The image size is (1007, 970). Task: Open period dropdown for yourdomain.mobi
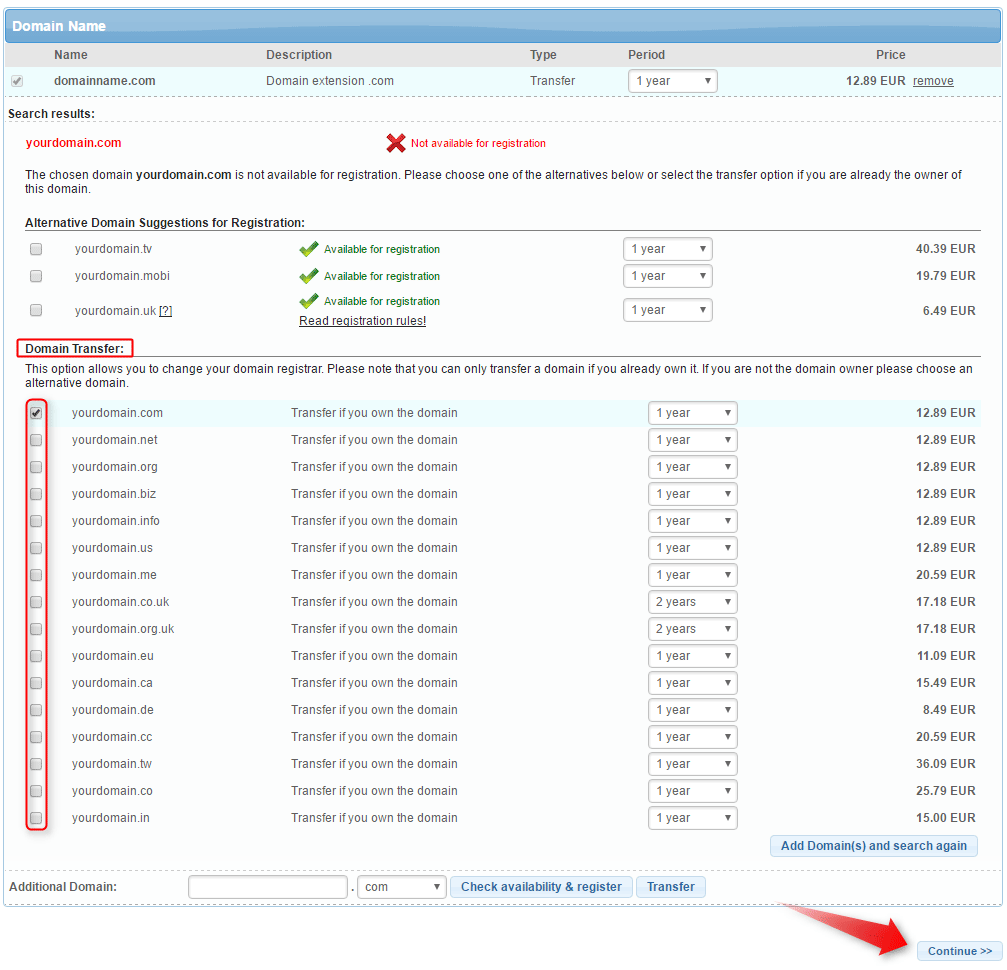click(667, 276)
